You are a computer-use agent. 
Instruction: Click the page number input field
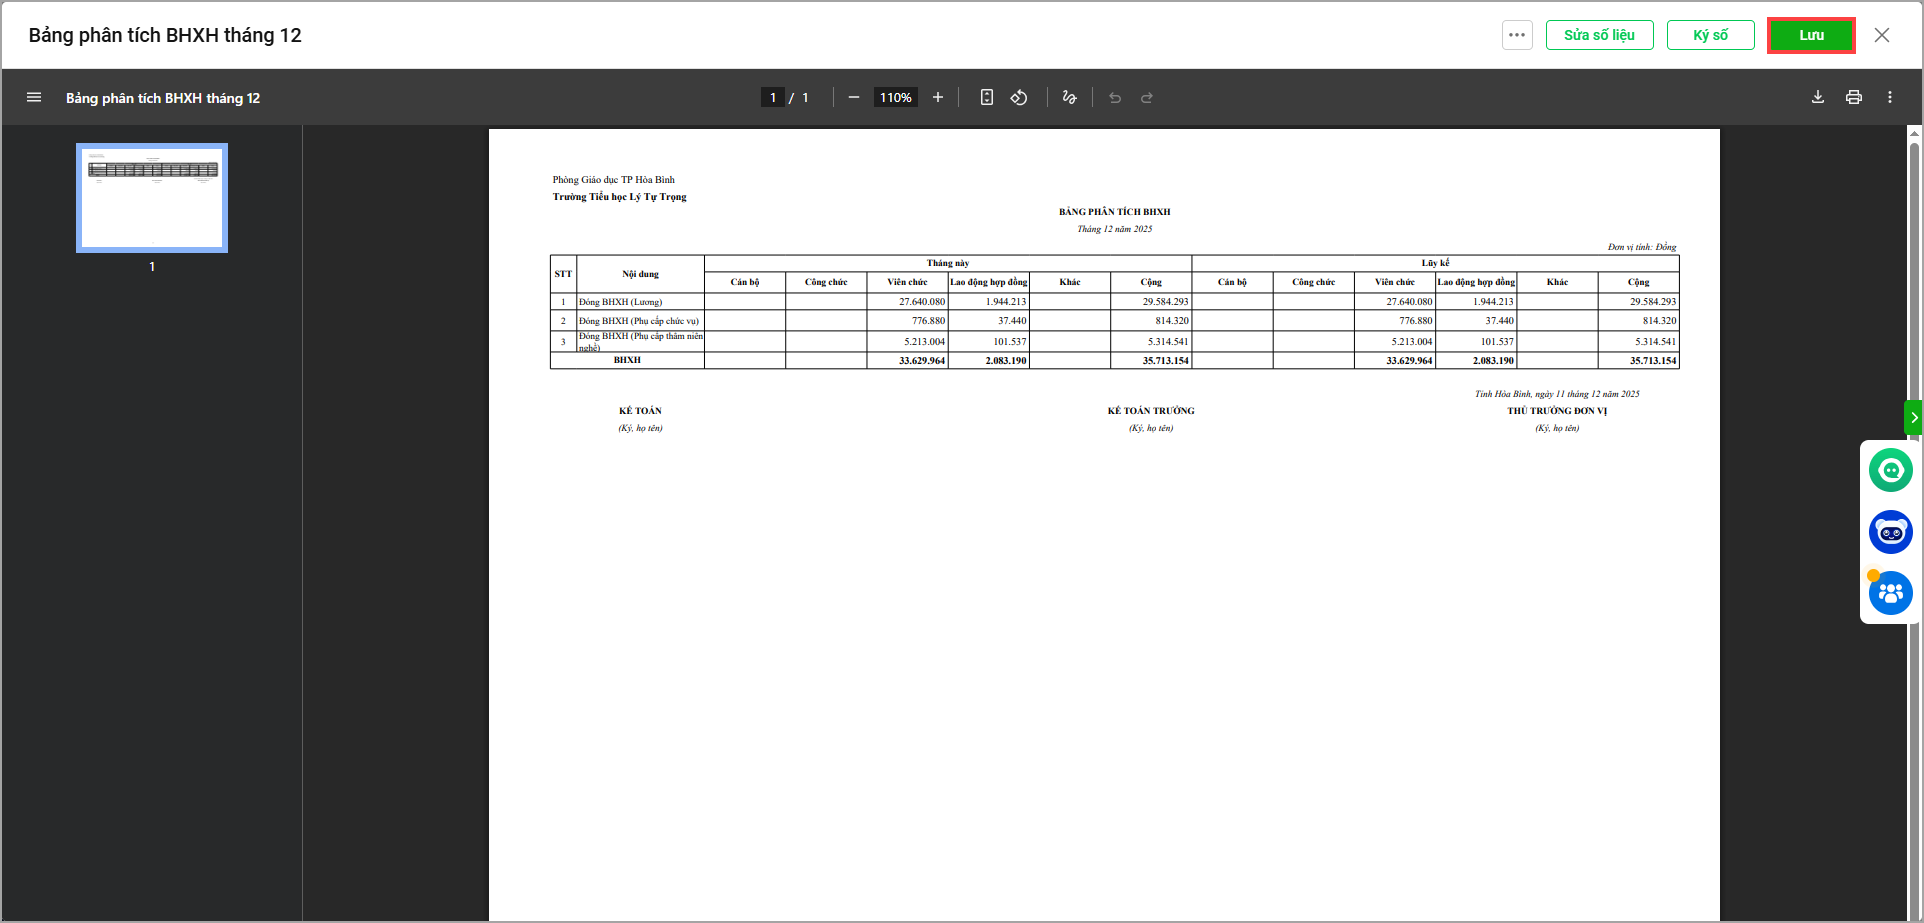(773, 98)
